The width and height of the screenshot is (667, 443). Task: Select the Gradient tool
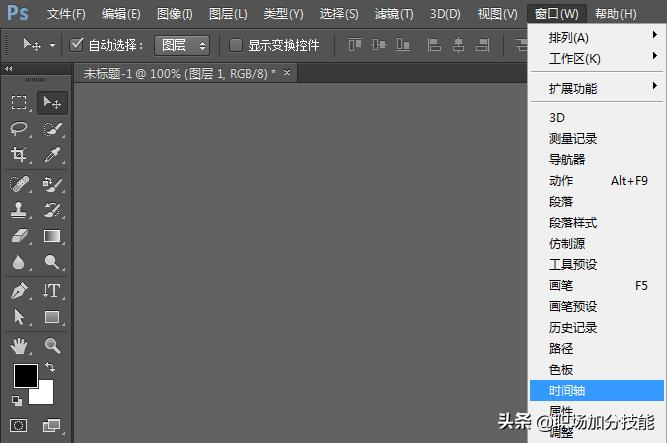point(52,236)
